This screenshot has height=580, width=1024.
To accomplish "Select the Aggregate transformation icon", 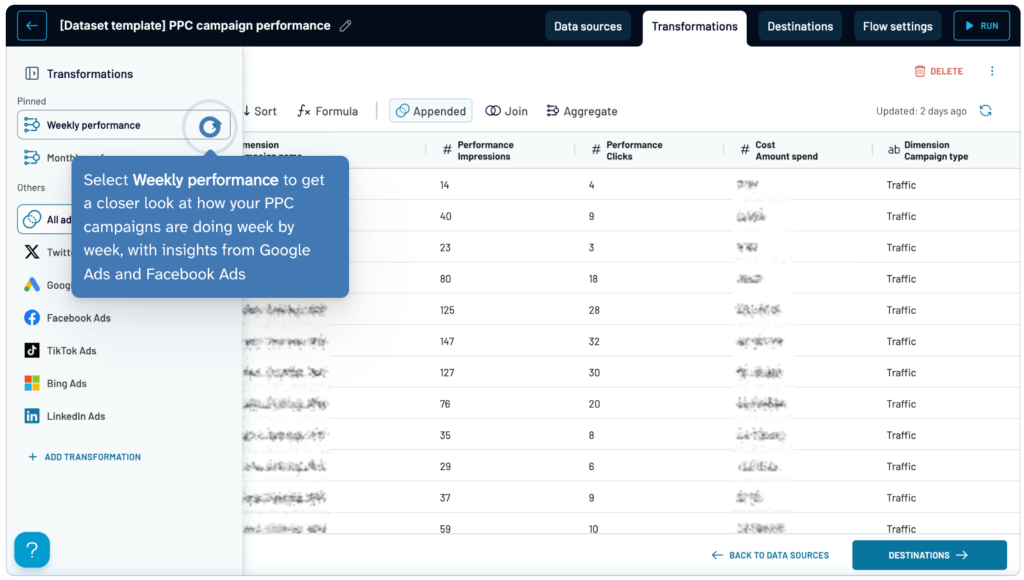I will (x=554, y=111).
